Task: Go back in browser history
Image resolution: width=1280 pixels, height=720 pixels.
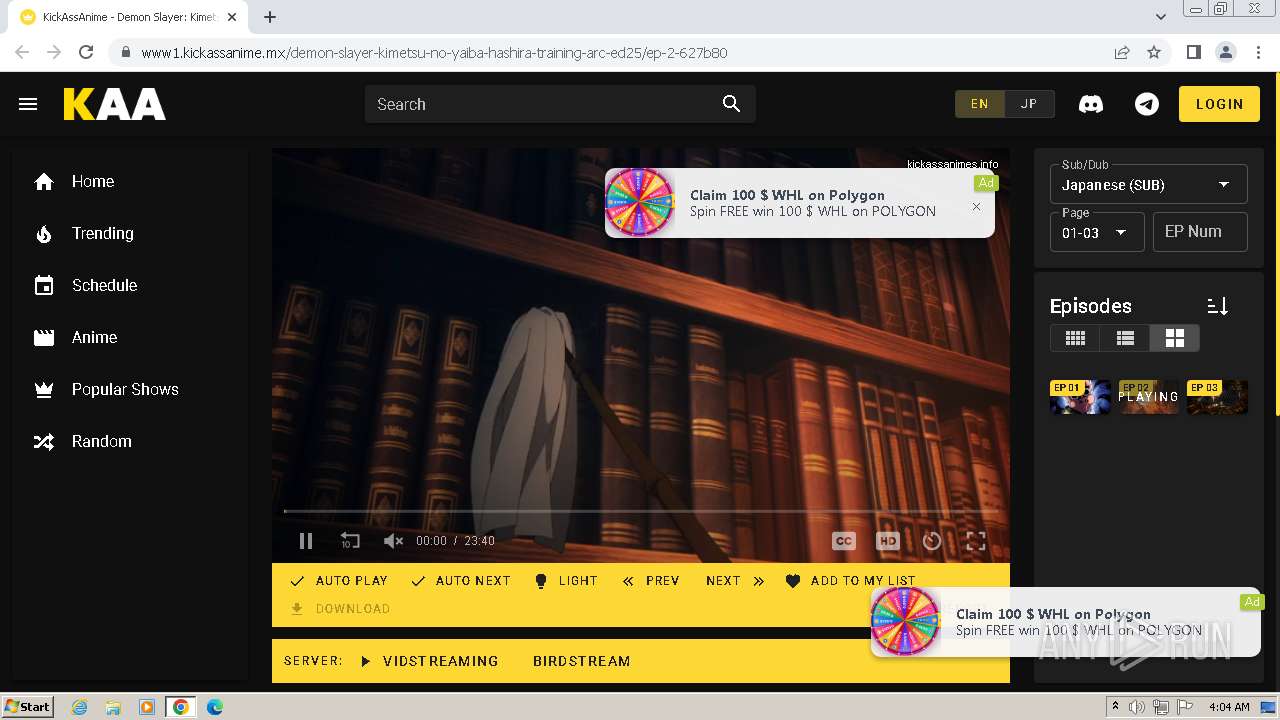Action: (x=22, y=52)
